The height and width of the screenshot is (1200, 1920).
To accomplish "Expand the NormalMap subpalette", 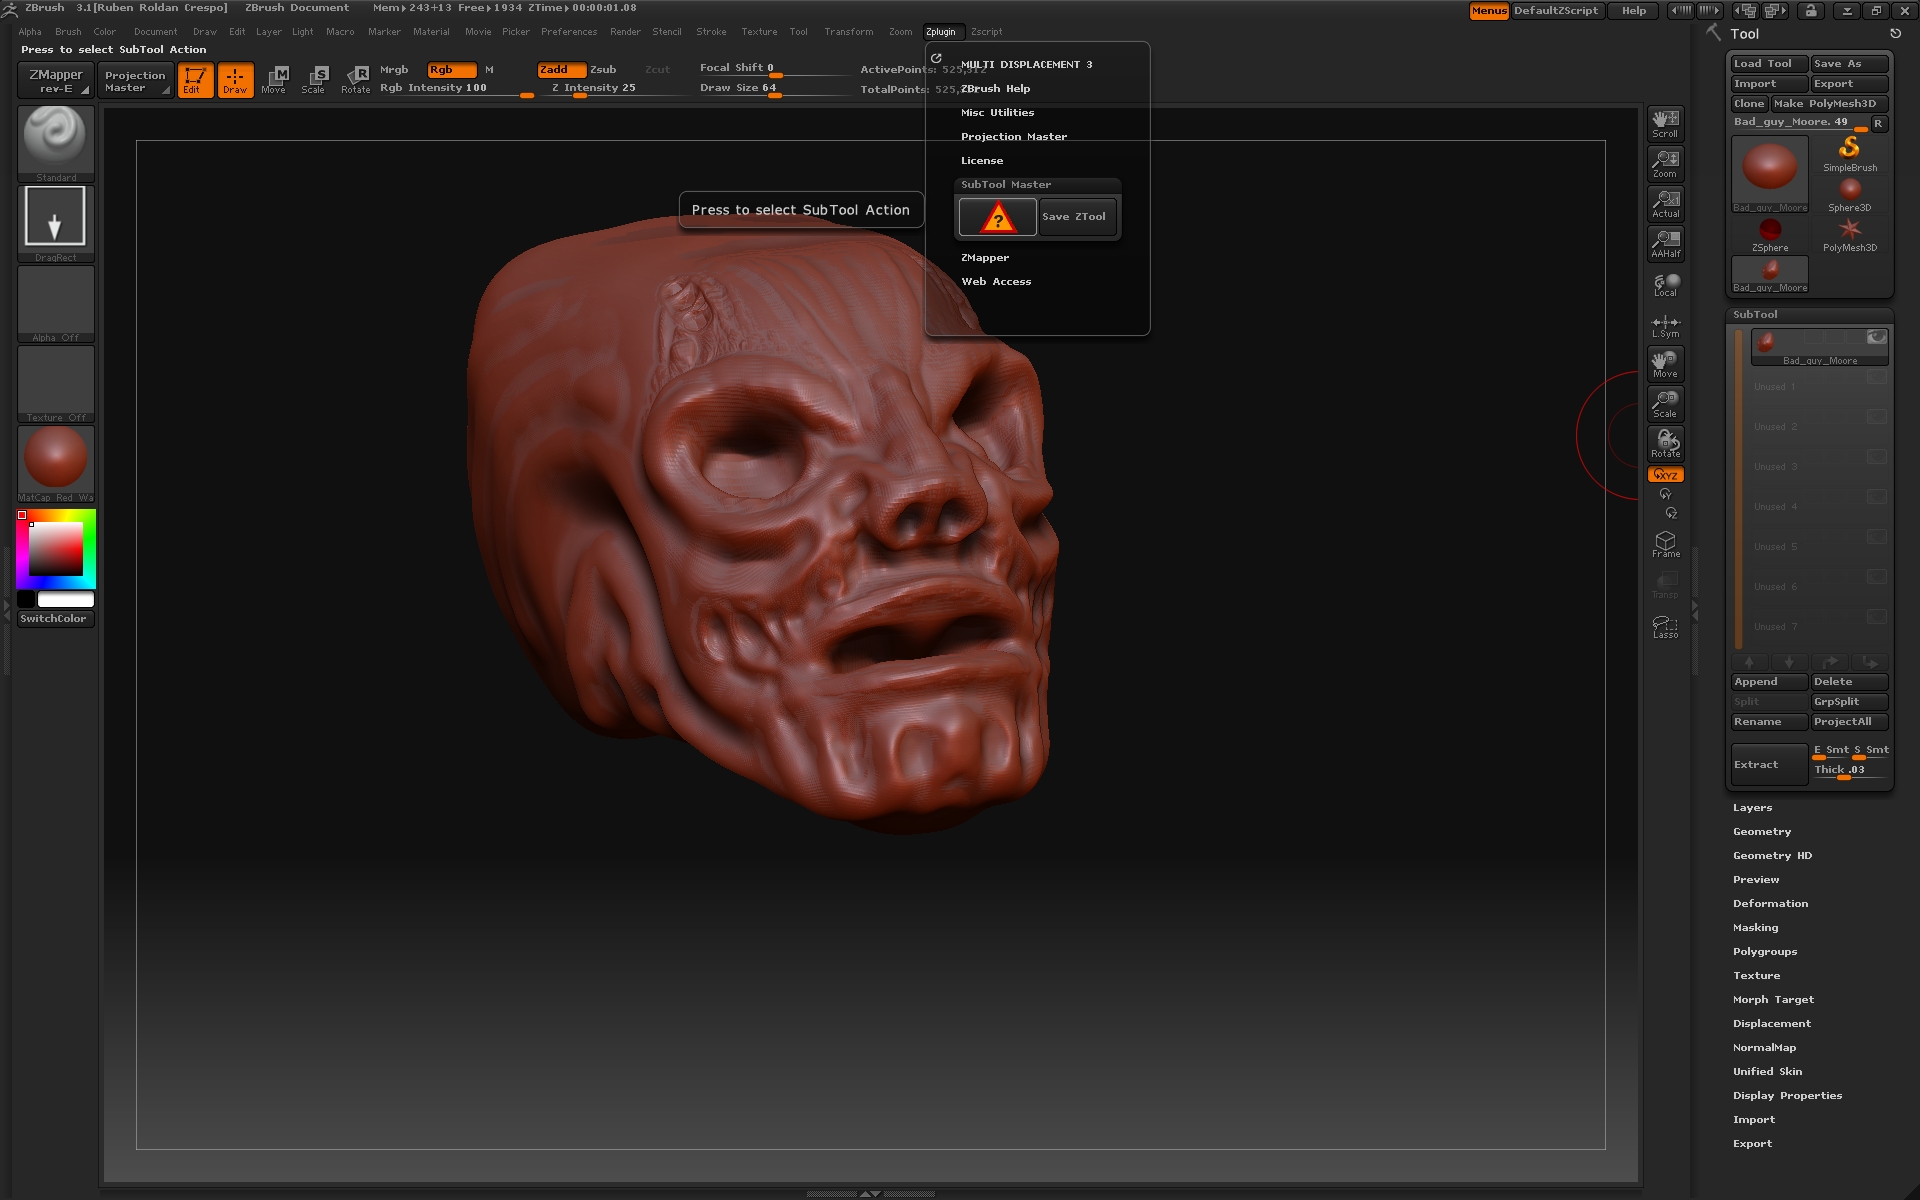I will click(1764, 1048).
